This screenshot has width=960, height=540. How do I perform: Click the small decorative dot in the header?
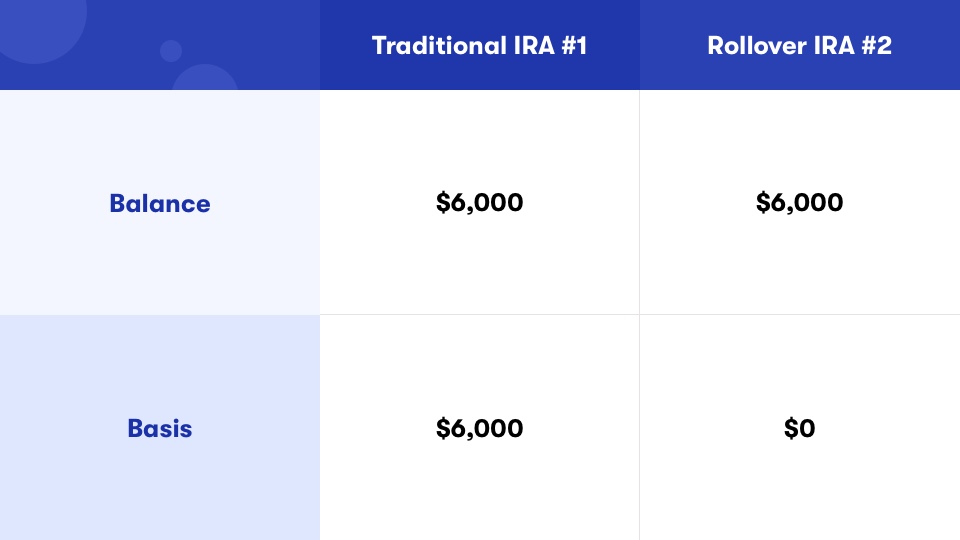[x=171, y=51]
